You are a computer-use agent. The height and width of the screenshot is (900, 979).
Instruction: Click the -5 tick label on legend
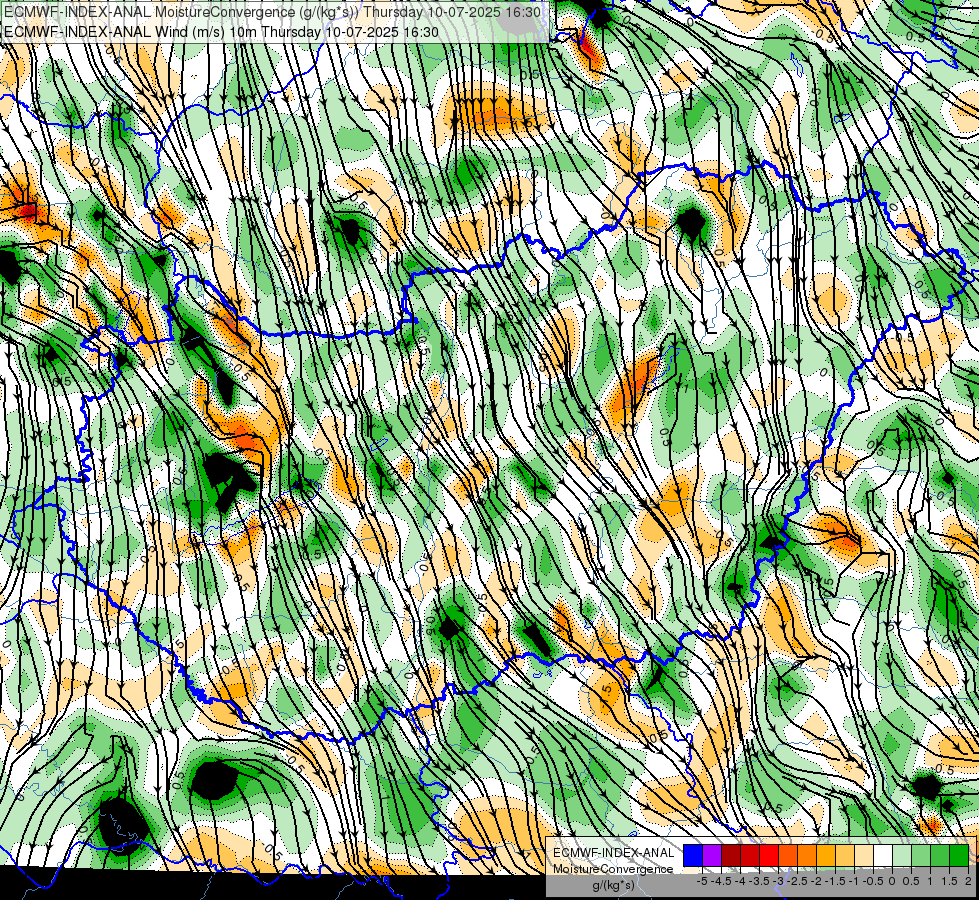point(702,881)
